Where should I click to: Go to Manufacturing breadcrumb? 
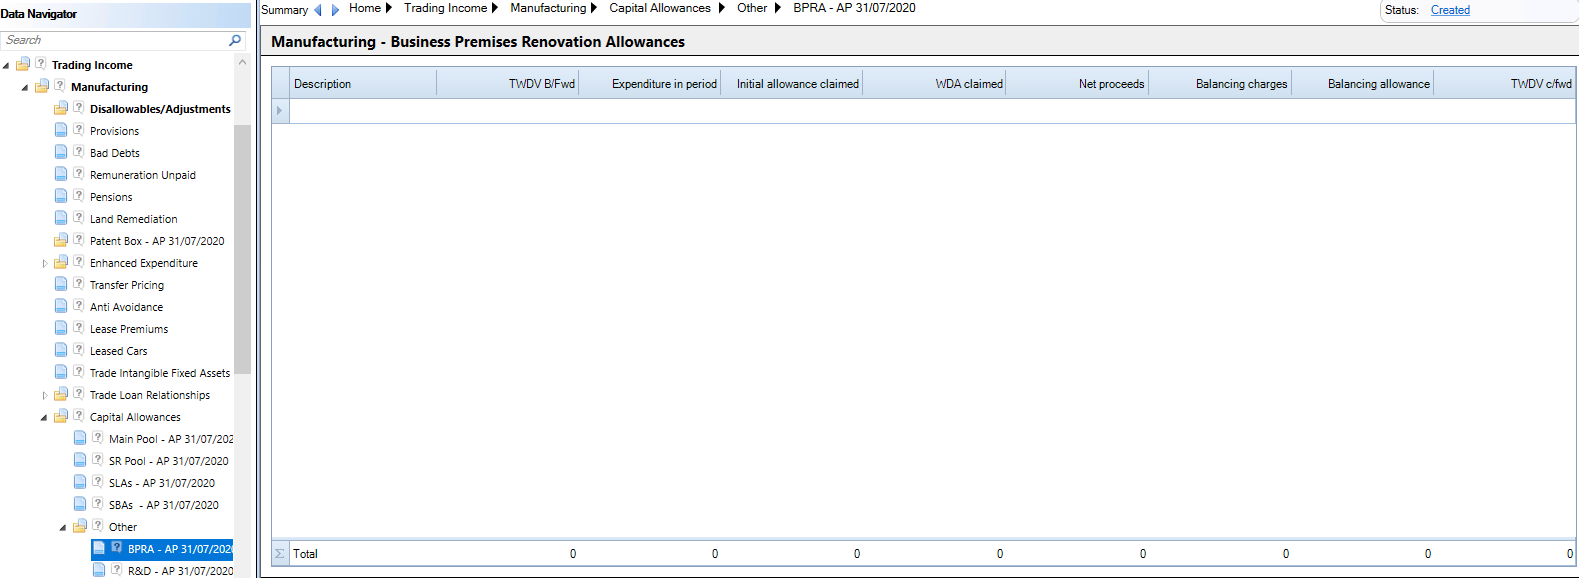pyautogui.click(x=548, y=8)
